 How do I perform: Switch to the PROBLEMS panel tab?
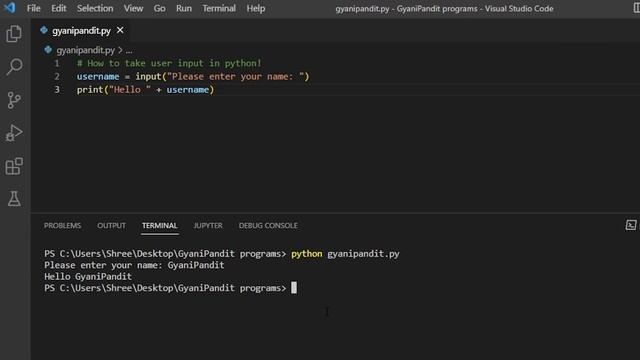coord(62,225)
